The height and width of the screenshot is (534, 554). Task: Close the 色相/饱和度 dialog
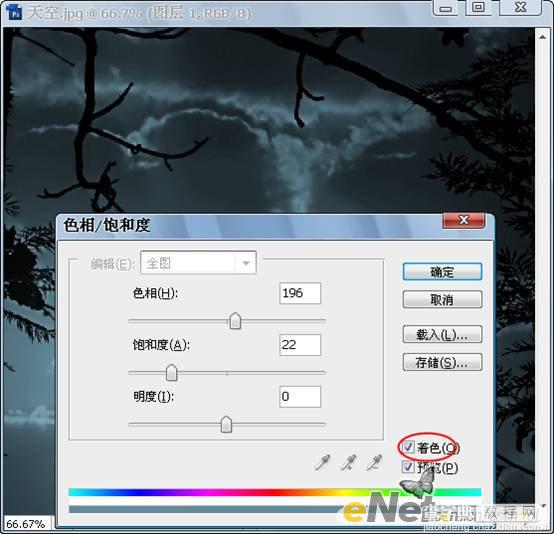click(464, 221)
